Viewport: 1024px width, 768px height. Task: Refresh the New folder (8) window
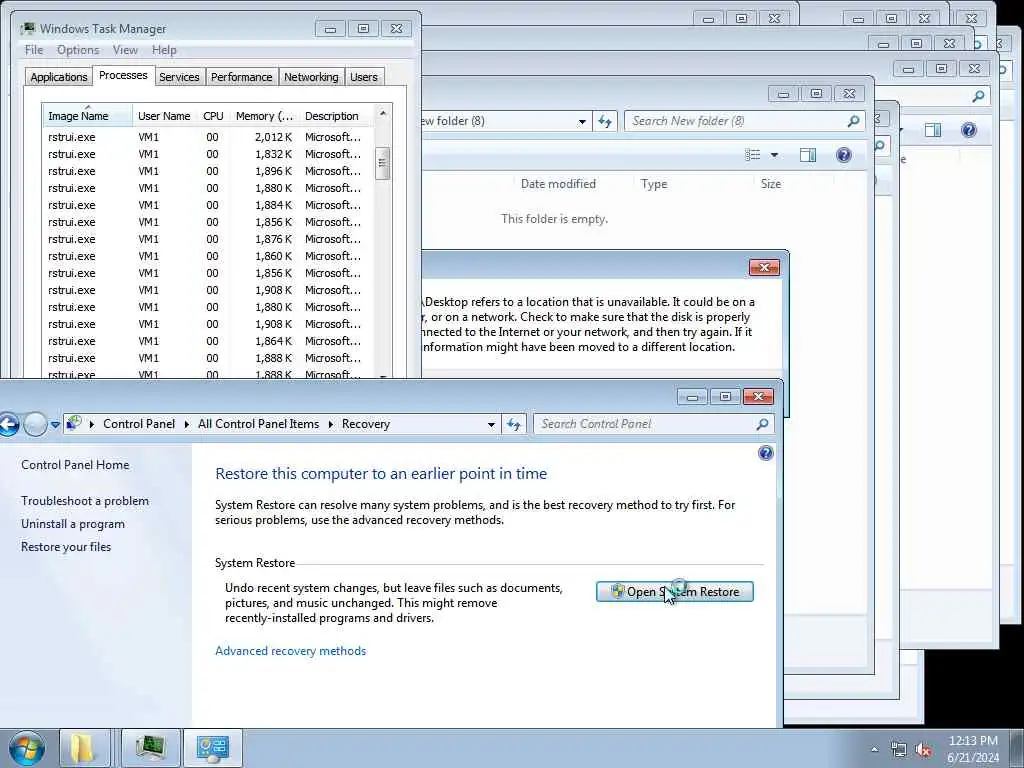pos(605,121)
